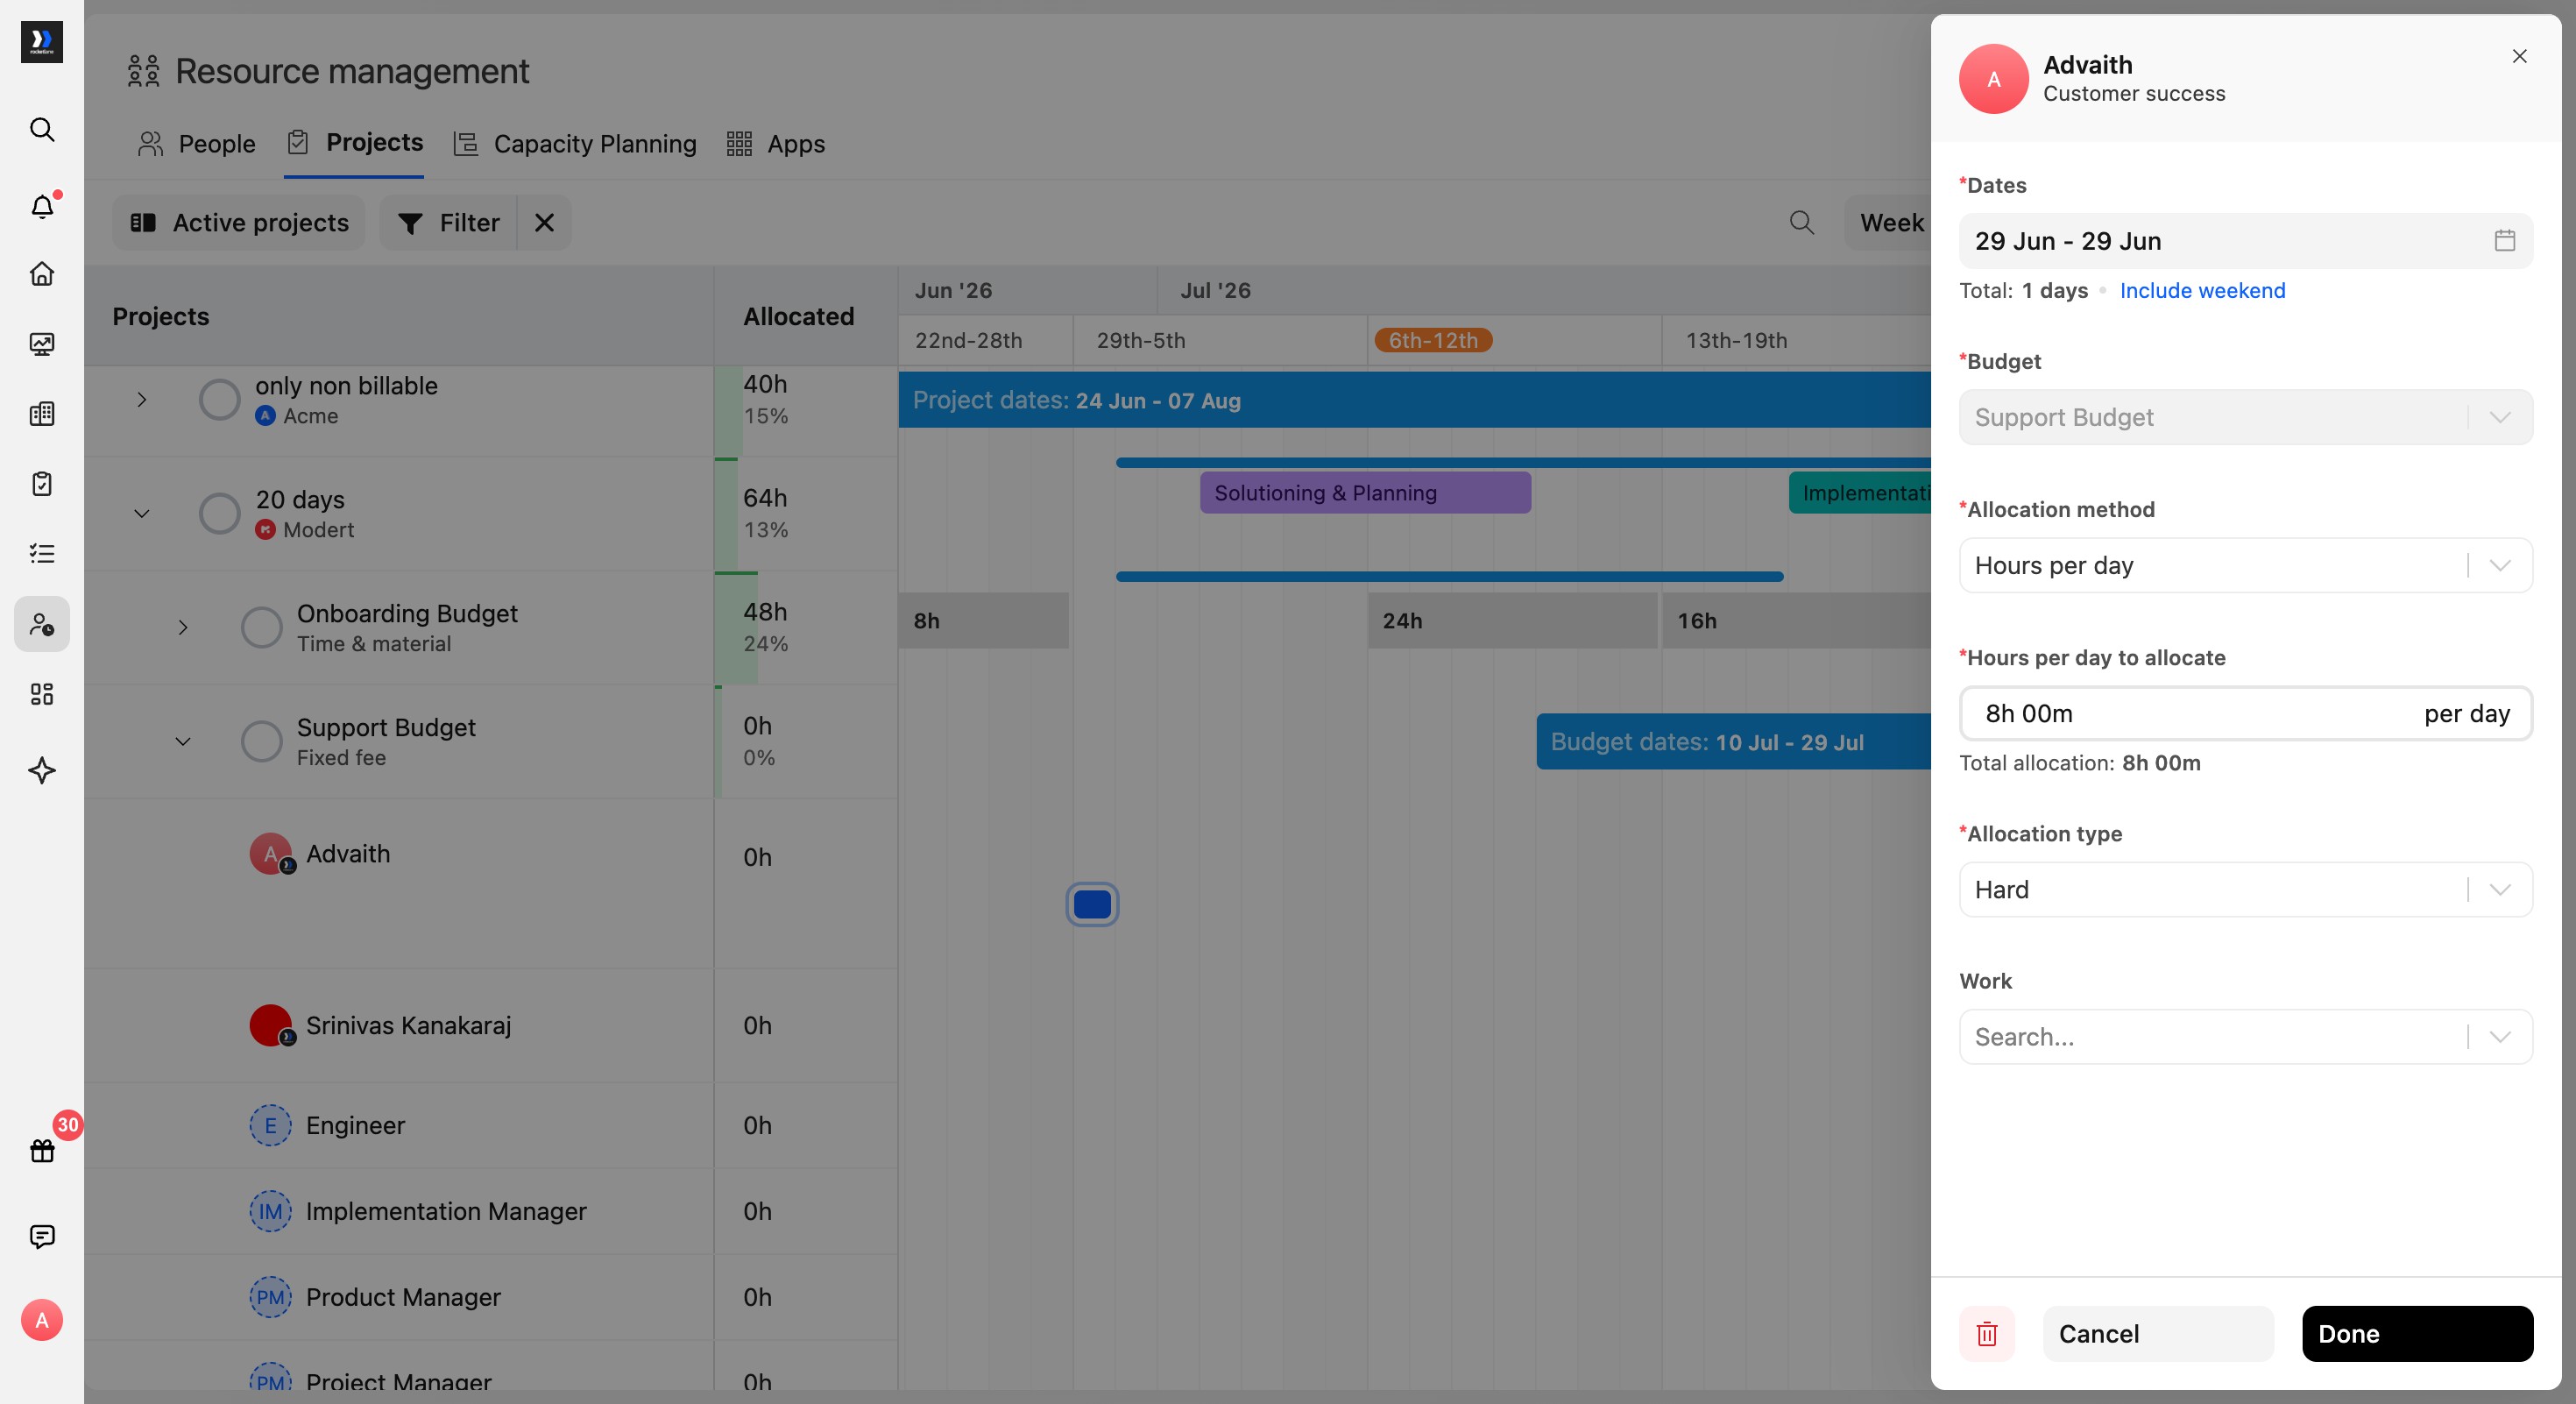The width and height of the screenshot is (2576, 1404).
Task: Select resource management person-clock icon
Action: [x=42, y=624]
